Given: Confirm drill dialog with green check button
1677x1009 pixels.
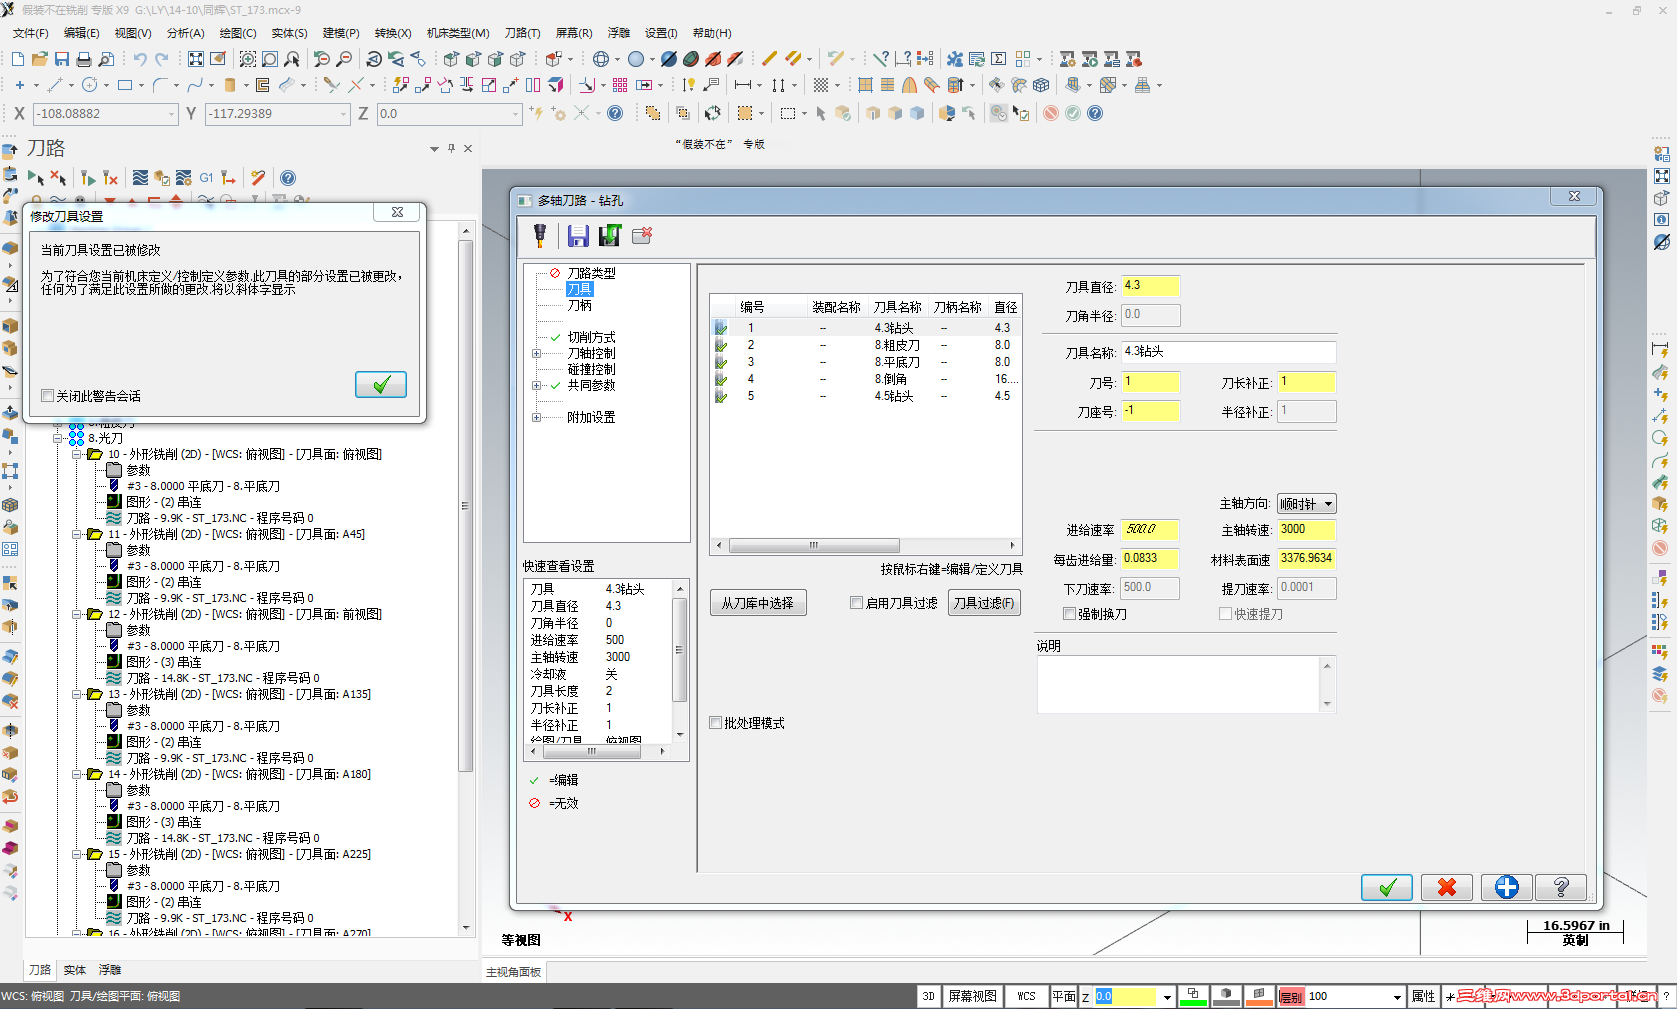Looking at the screenshot, I should (x=1387, y=887).
